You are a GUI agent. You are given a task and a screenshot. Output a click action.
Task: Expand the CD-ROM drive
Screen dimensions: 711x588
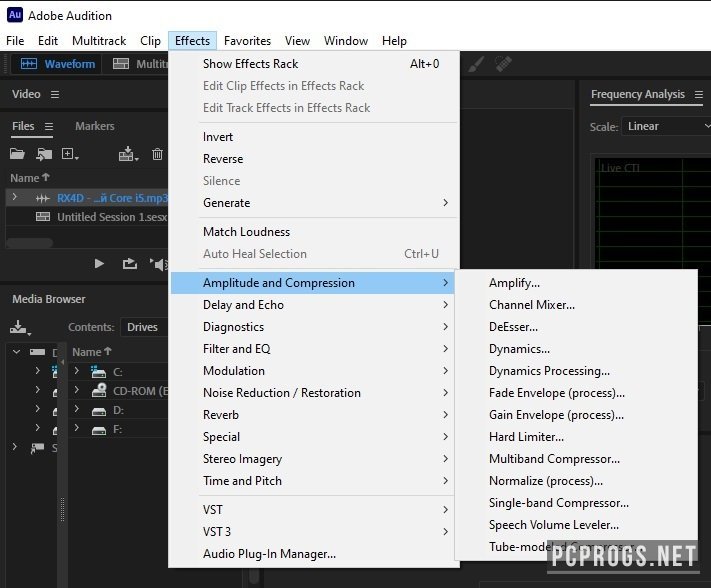click(x=77, y=390)
